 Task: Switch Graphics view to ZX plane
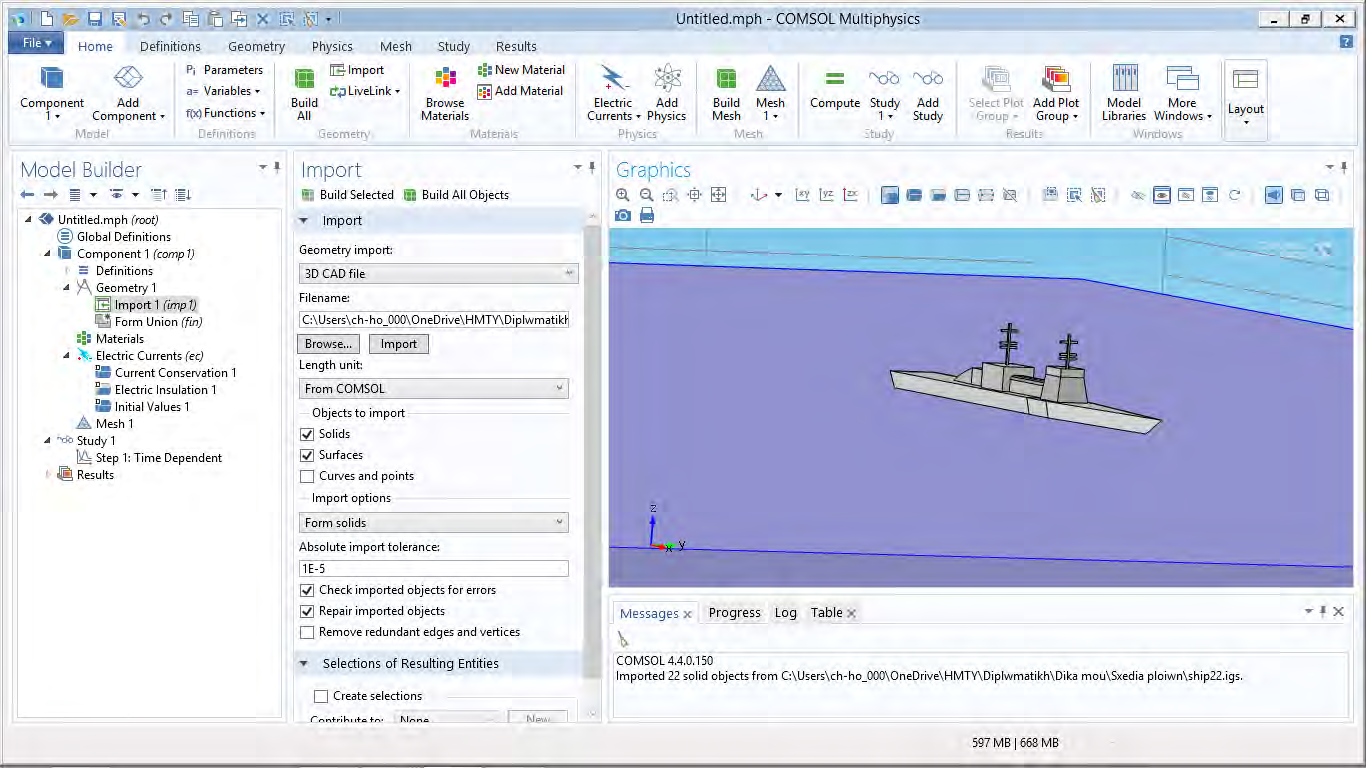click(x=850, y=195)
